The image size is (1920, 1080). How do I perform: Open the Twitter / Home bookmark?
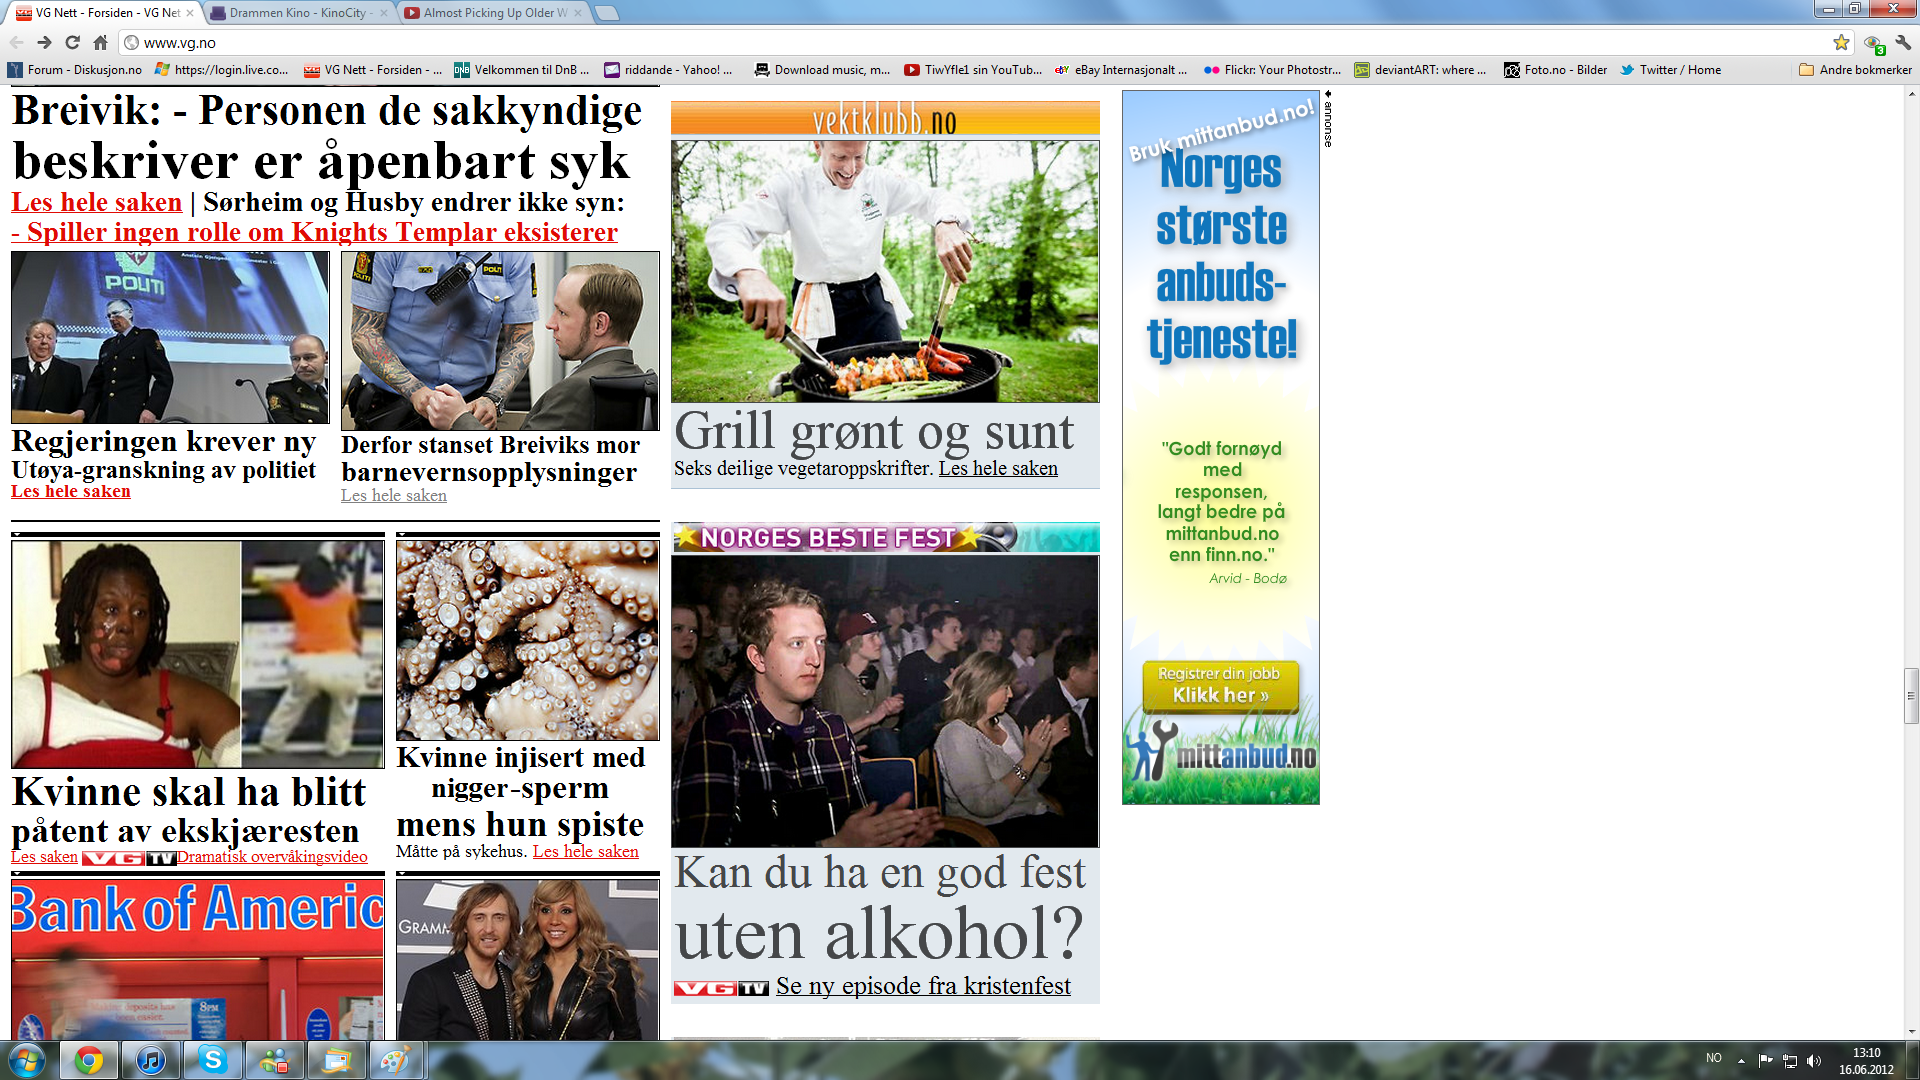(1671, 70)
